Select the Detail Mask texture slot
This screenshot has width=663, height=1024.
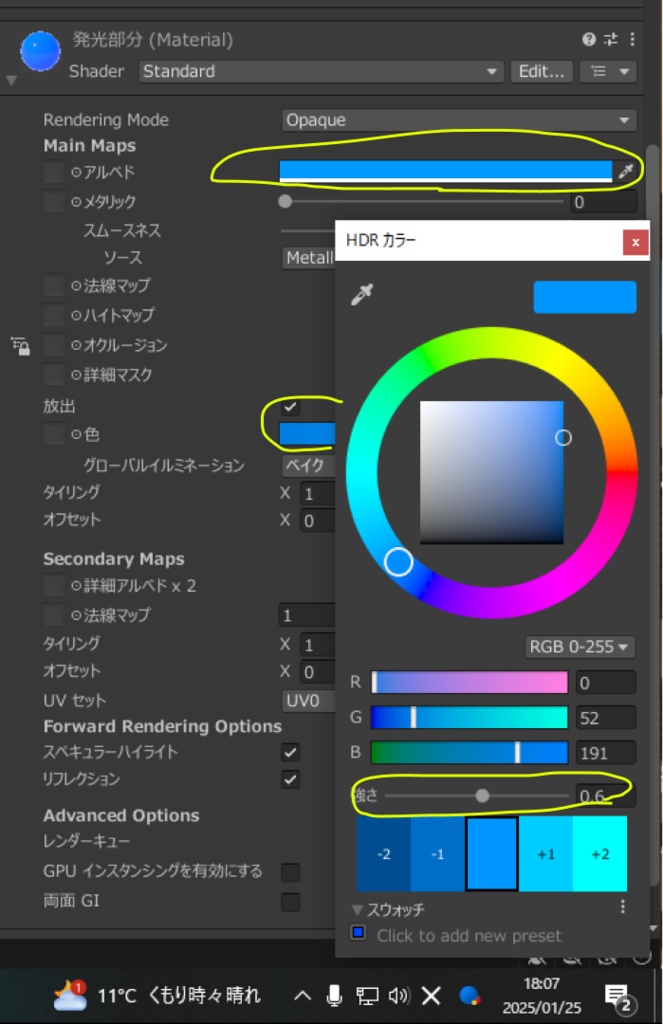[x=54, y=375]
